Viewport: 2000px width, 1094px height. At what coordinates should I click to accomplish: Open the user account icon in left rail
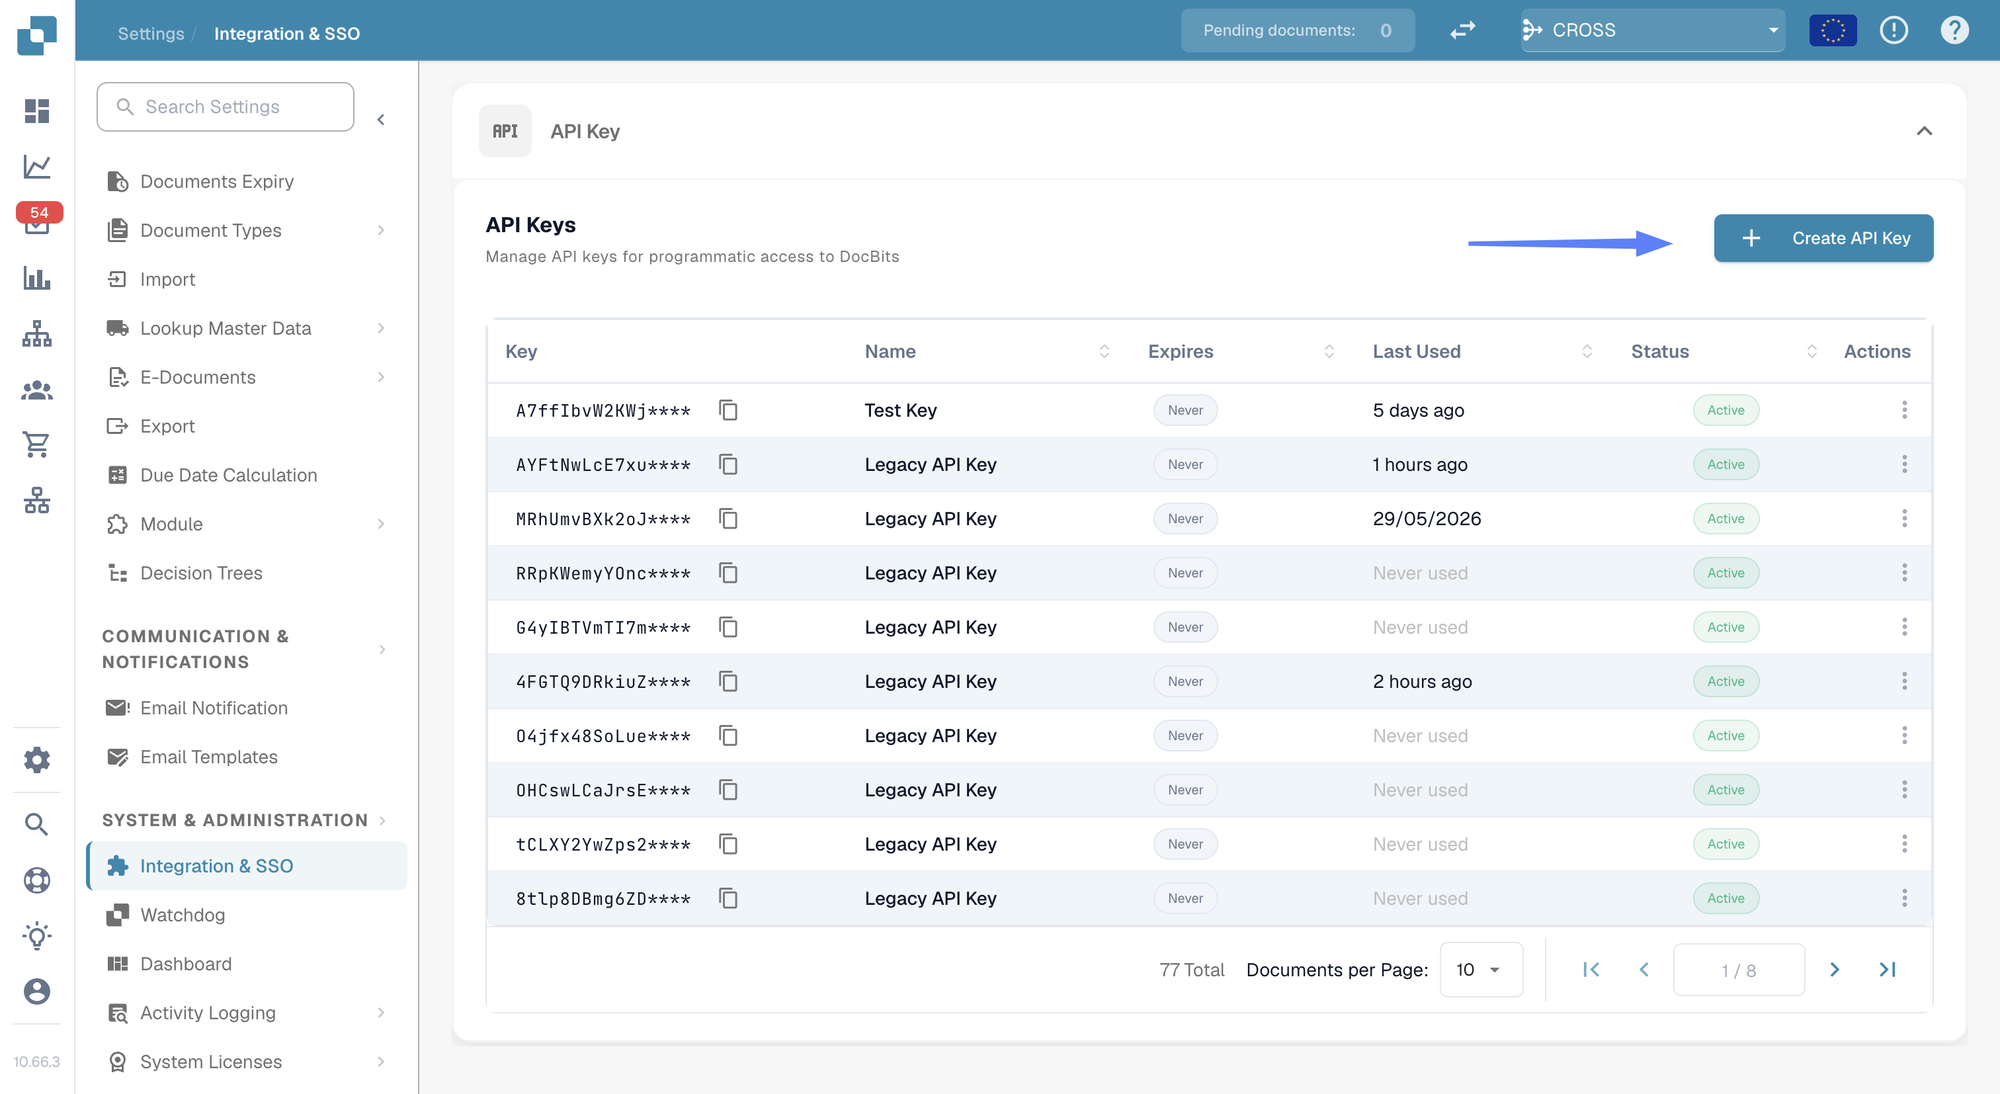point(37,991)
